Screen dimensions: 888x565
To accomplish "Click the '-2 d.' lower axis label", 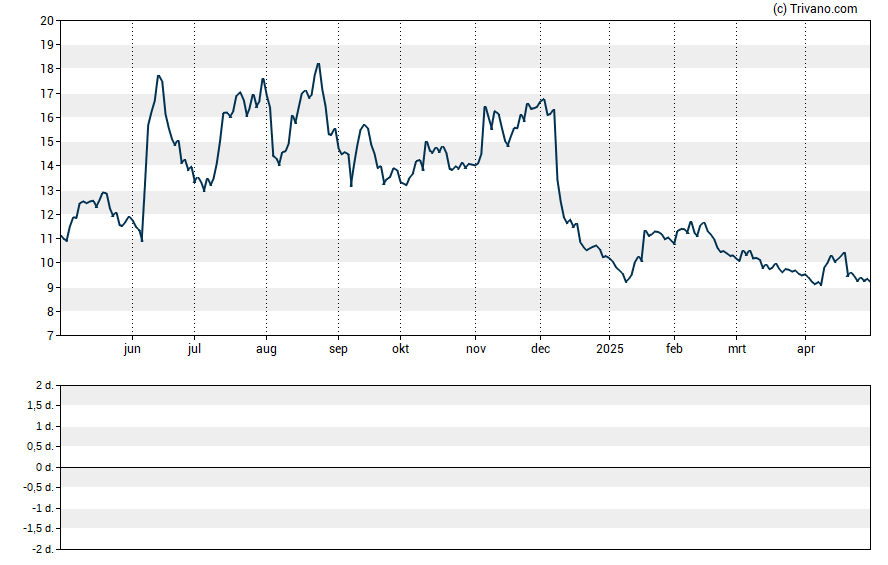I will point(43,549).
